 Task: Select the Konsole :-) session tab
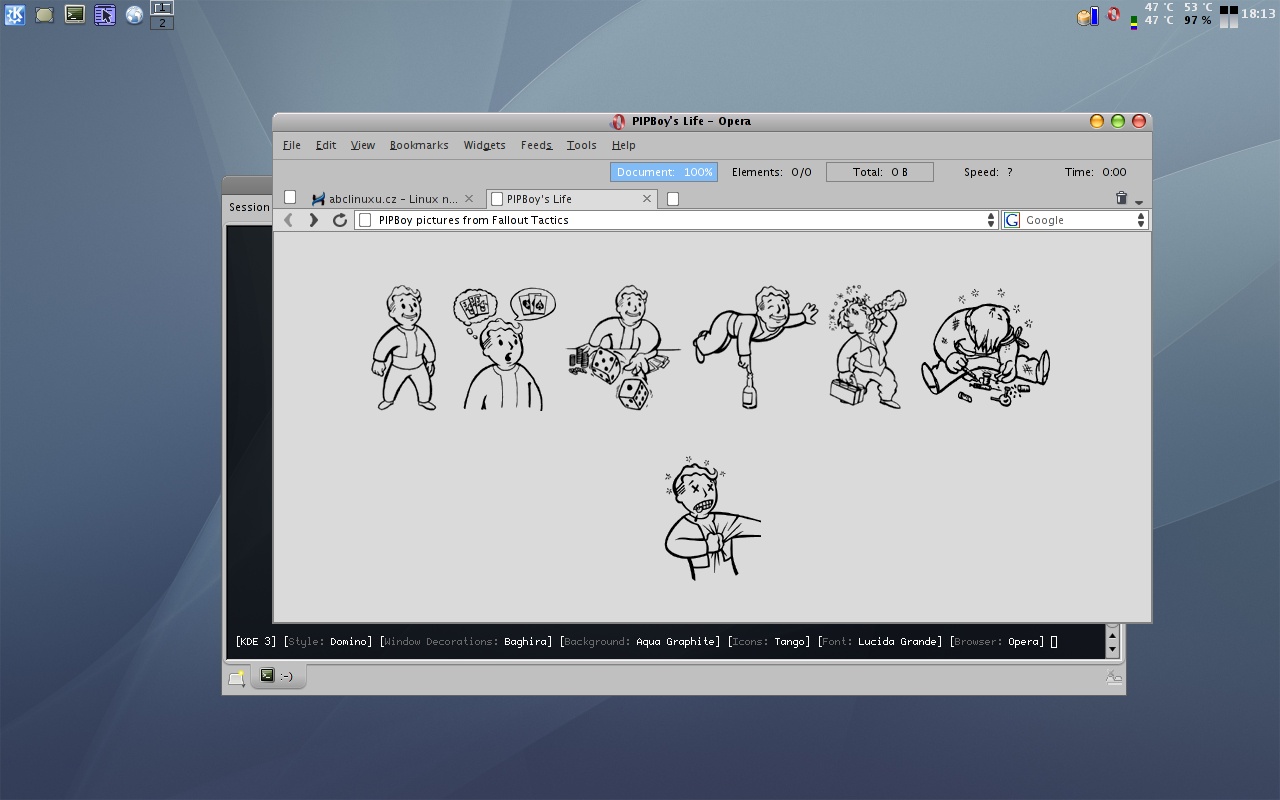tap(277, 676)
